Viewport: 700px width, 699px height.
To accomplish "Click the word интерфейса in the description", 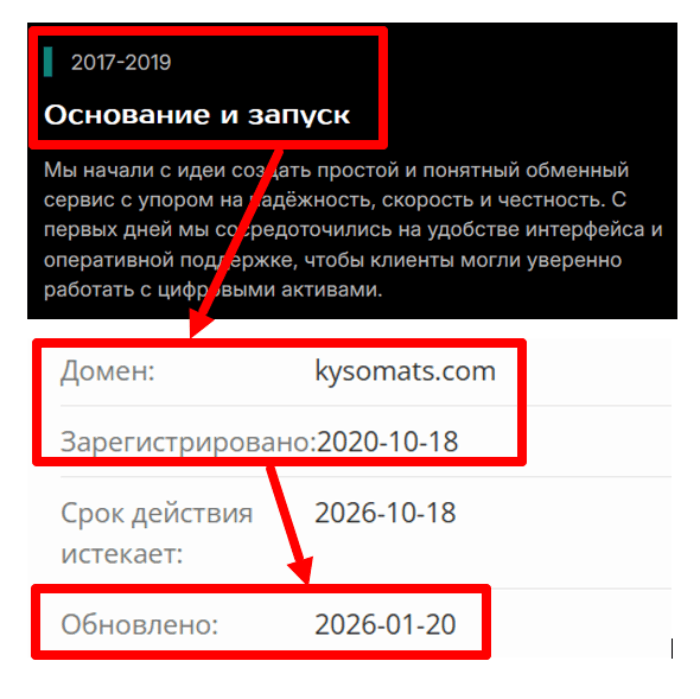I will coord(585,230).
